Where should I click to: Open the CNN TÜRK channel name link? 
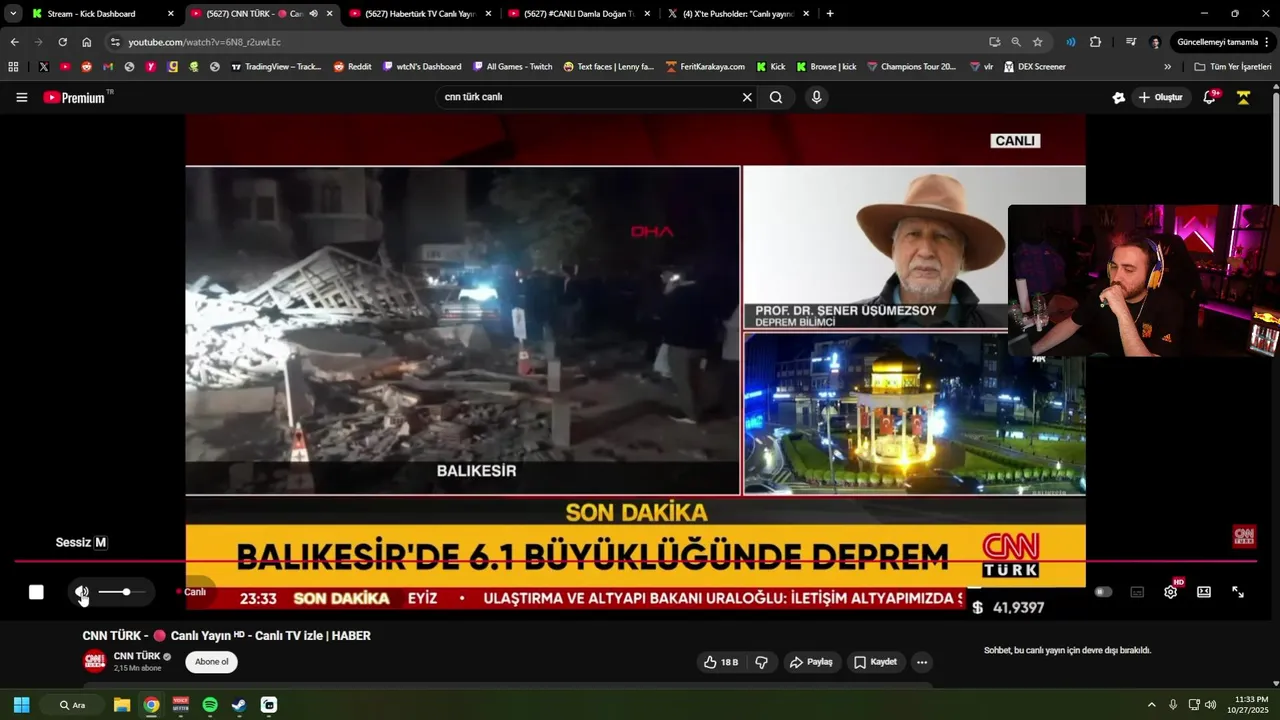137,656
